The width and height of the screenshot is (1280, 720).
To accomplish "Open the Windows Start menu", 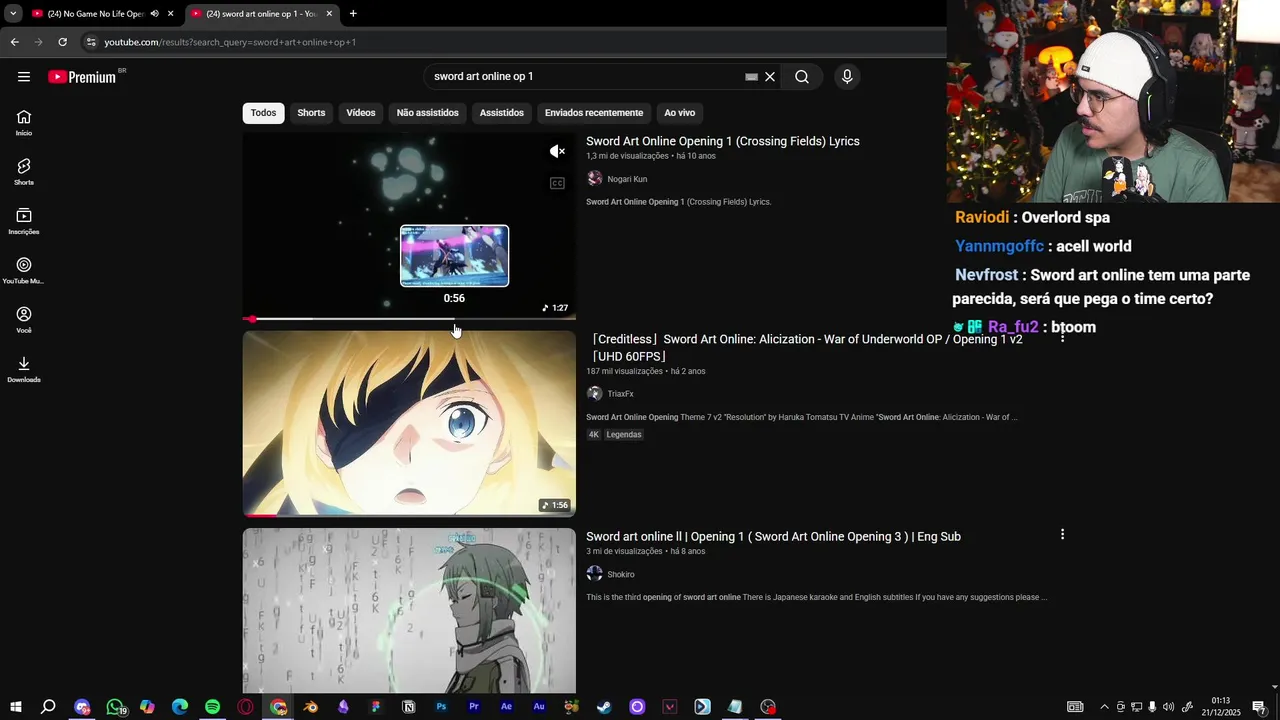I will tap(15, 707).
